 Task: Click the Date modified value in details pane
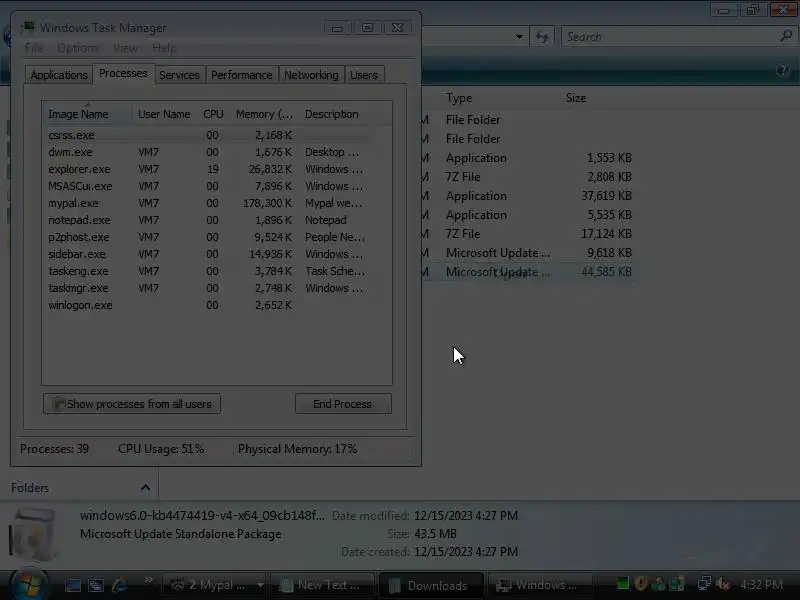click(466, 516)
